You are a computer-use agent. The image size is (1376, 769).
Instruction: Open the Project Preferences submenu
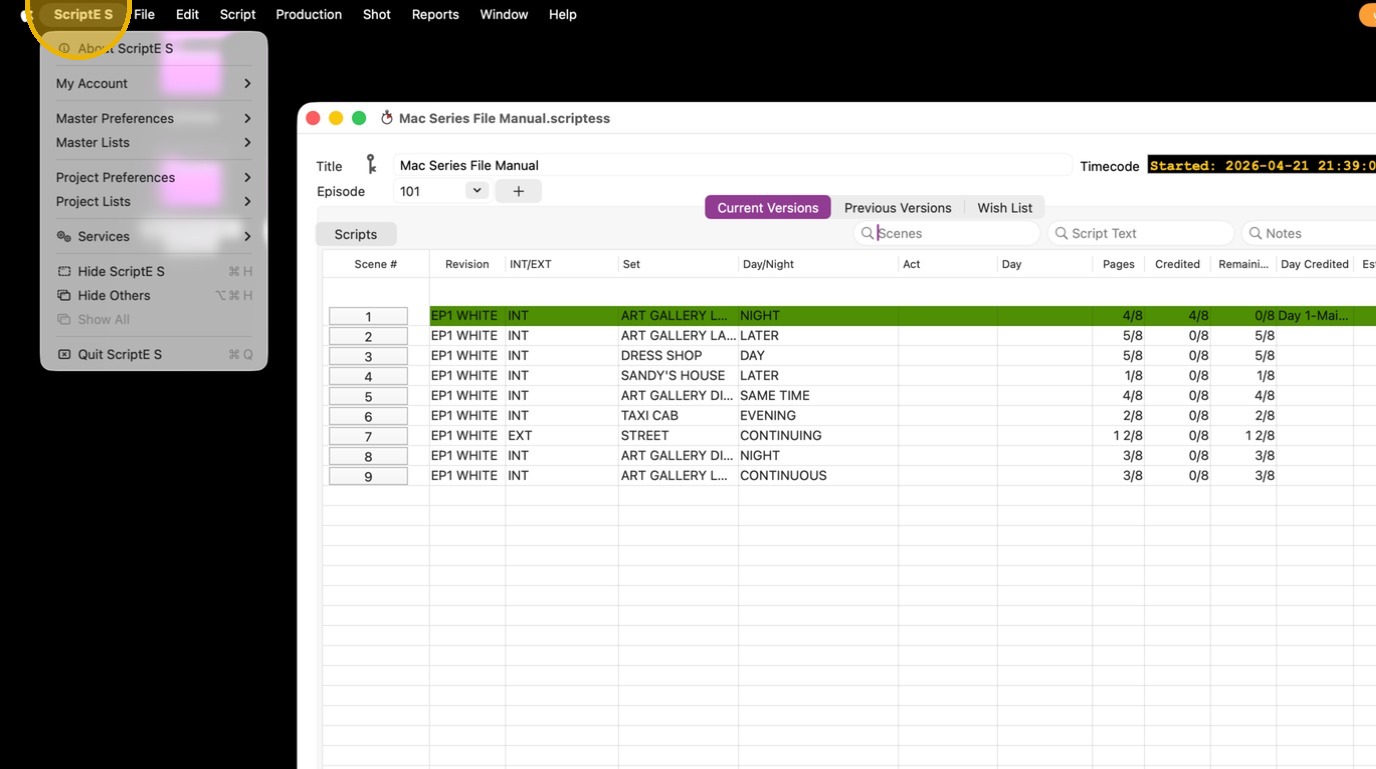pos(154,177)
